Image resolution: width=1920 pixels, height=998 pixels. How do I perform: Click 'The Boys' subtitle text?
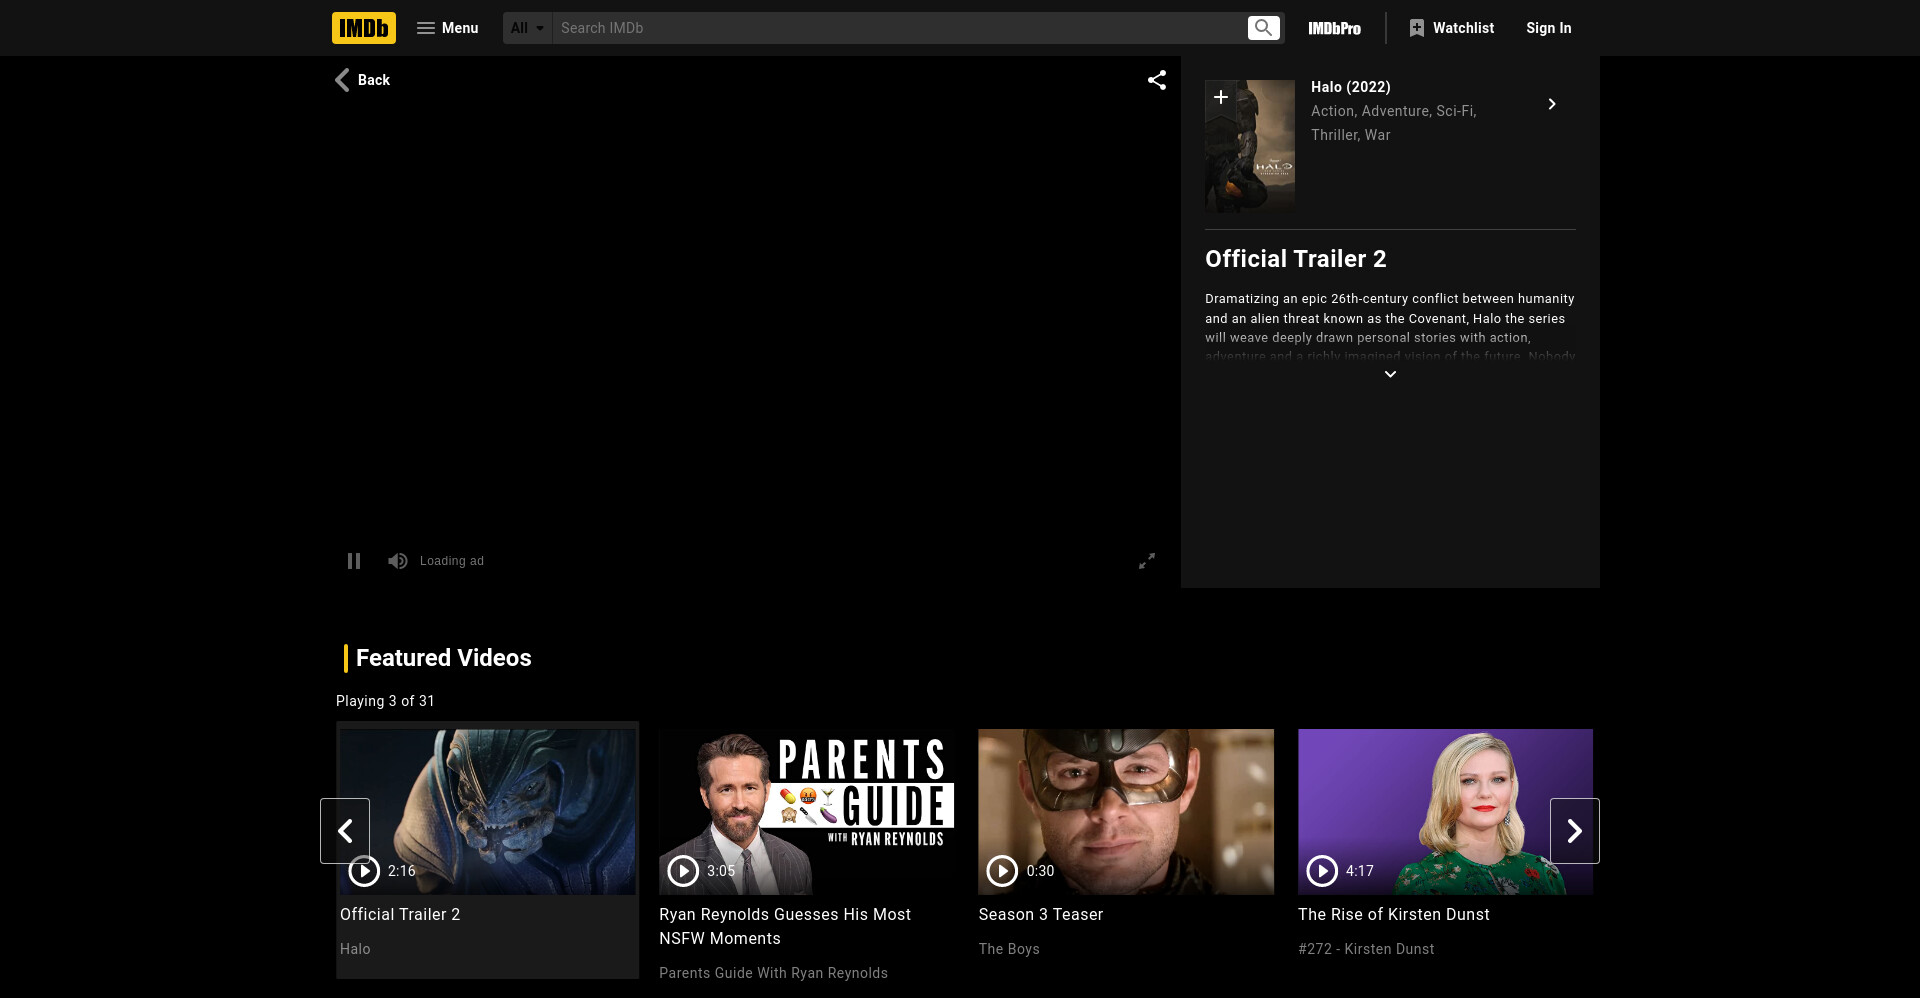tap(1009, 949)
